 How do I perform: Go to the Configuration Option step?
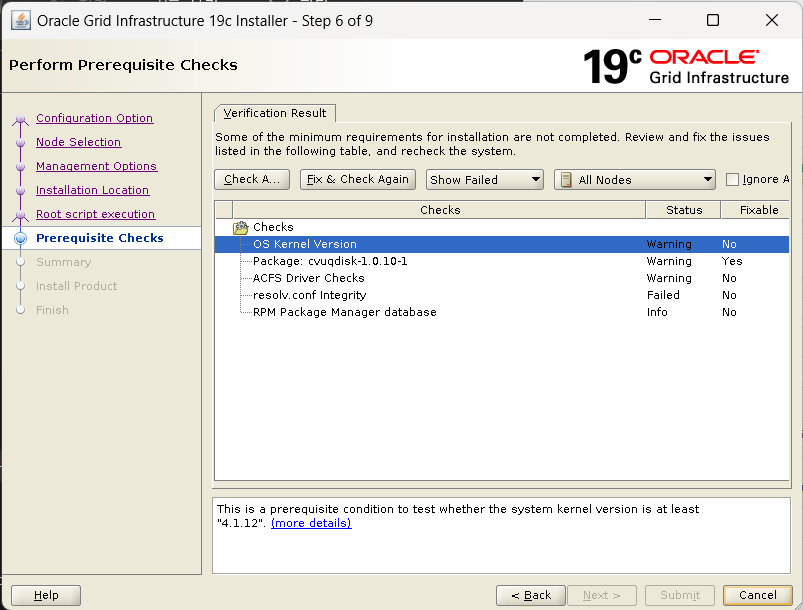pos(95,118)
